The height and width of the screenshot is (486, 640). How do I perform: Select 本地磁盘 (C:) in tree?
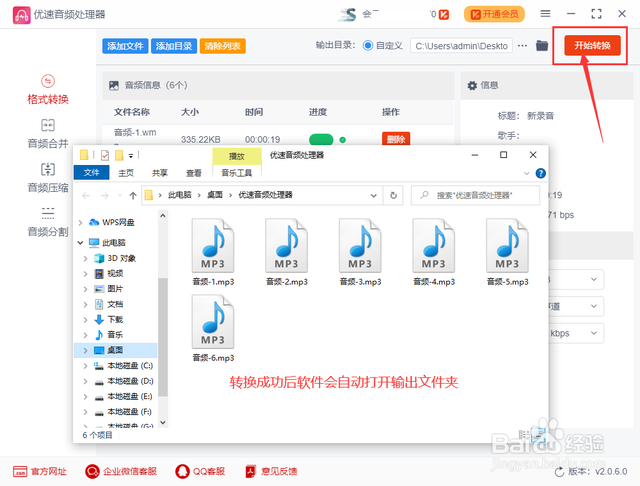(x=129, y=366)
